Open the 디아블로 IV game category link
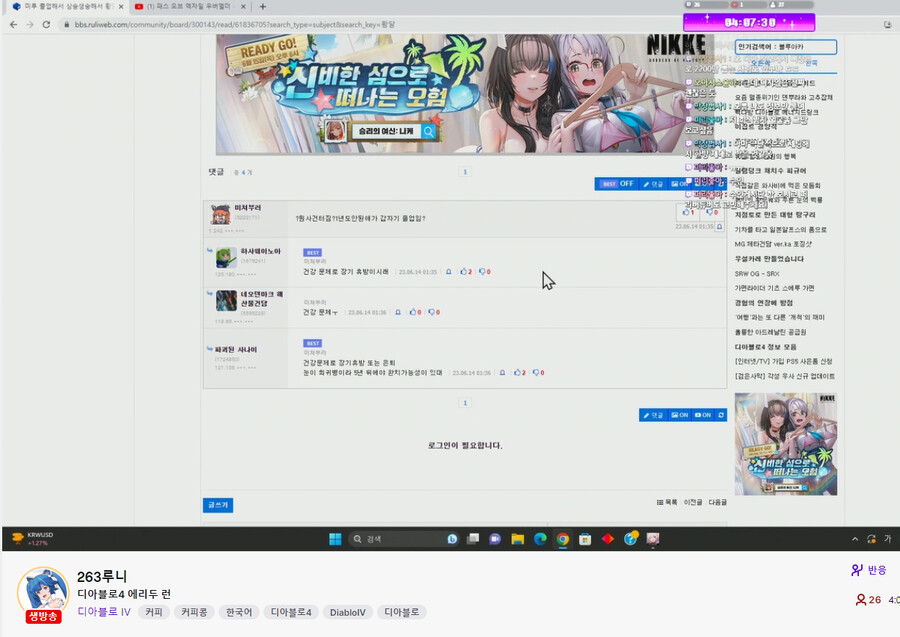Viewport: 900px width, 637px height. coord(104,612)
